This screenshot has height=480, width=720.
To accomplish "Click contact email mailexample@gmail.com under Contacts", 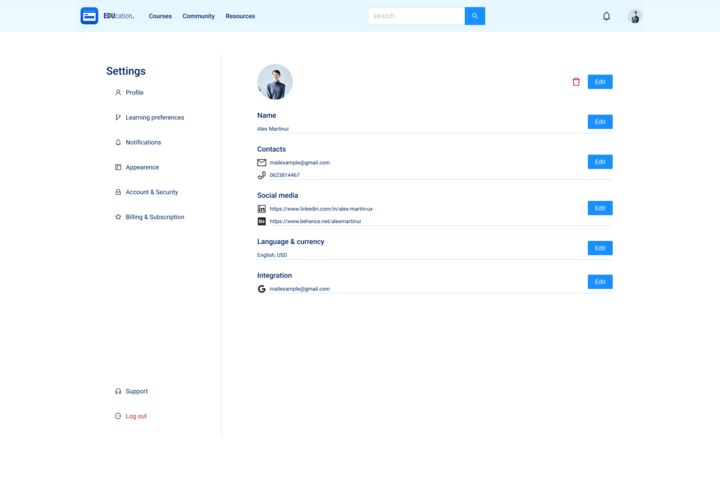I will click(x=299, y=163).
